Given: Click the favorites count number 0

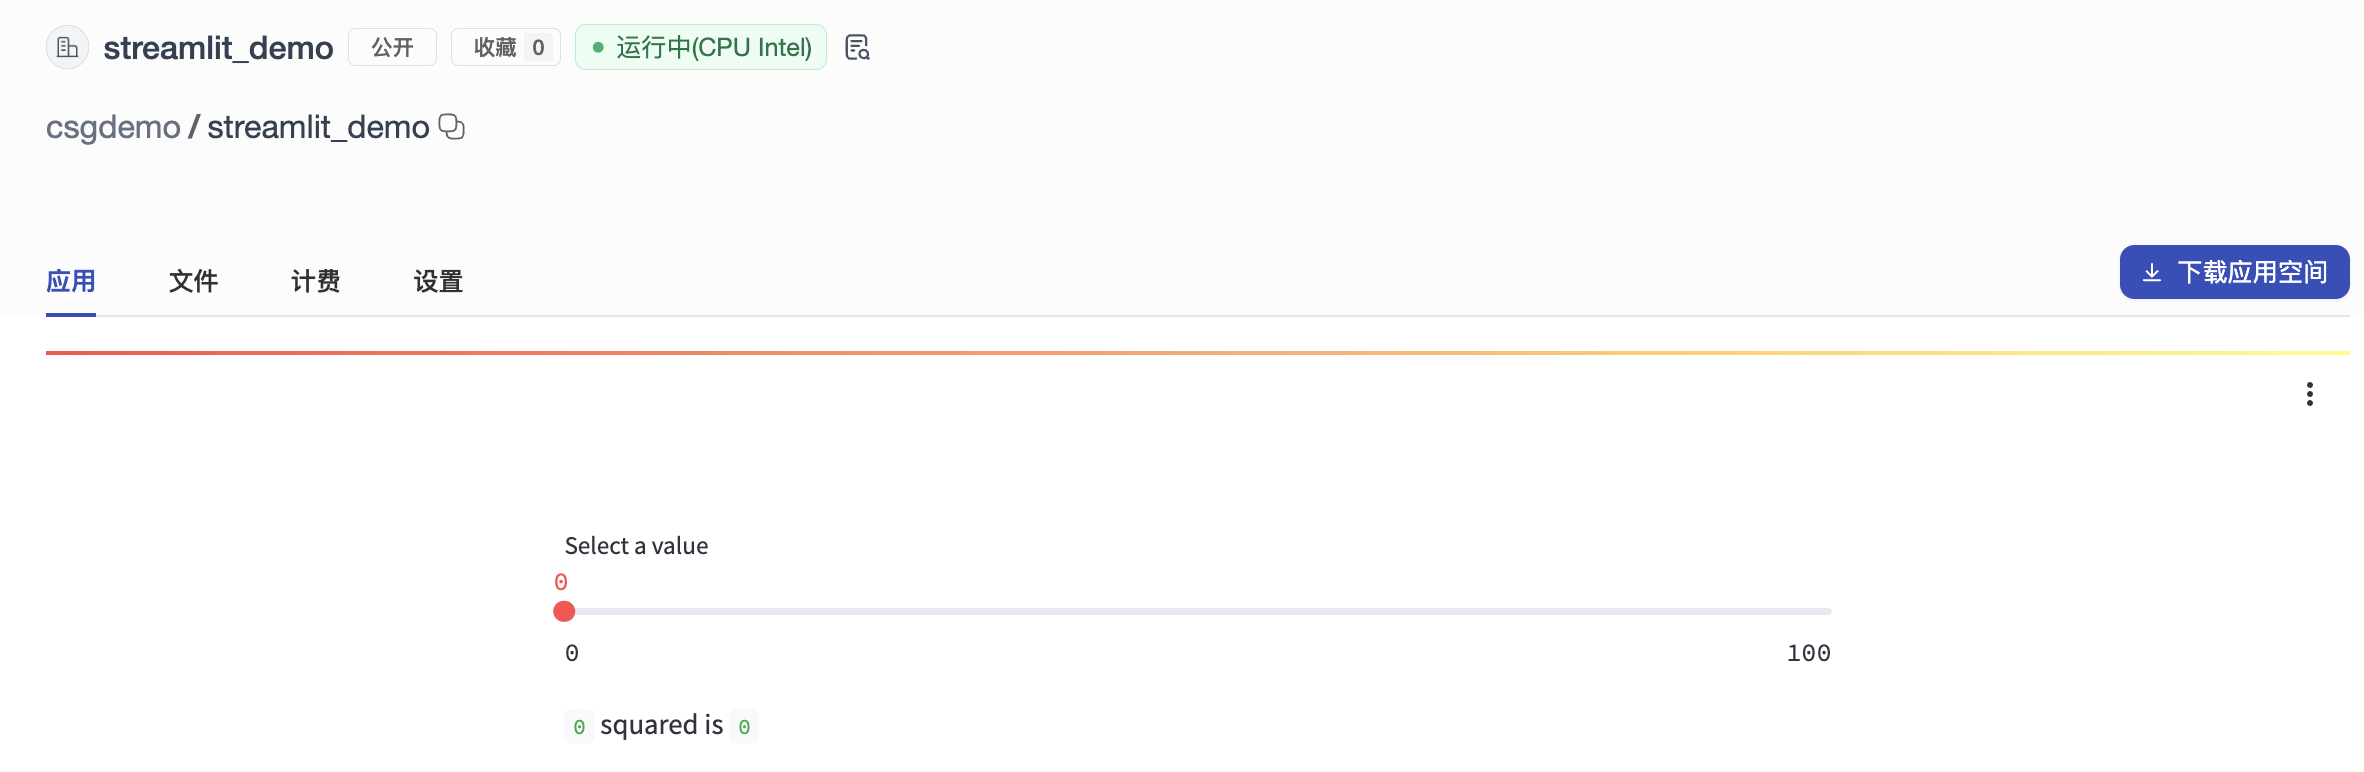Looking at the screenshot, I should pyautogui.click(x=538, y=47).
